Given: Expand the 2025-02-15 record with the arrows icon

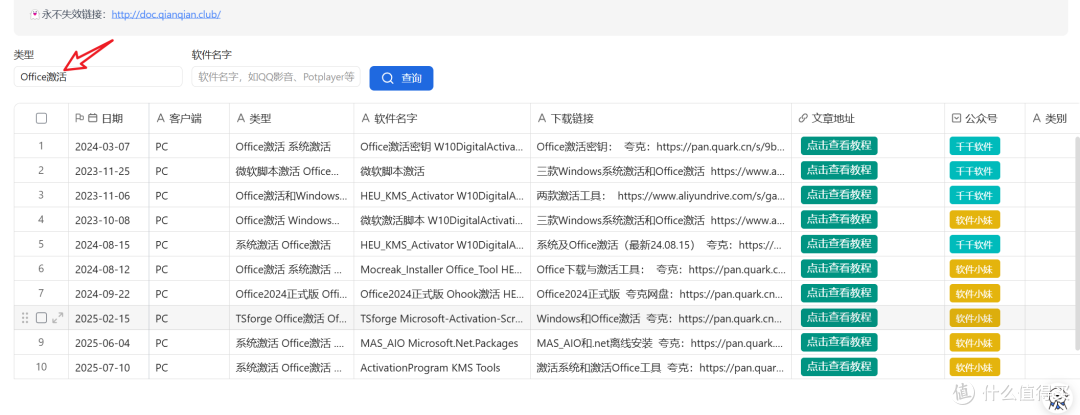Looking at the screenshot, I should pos(58,318).
